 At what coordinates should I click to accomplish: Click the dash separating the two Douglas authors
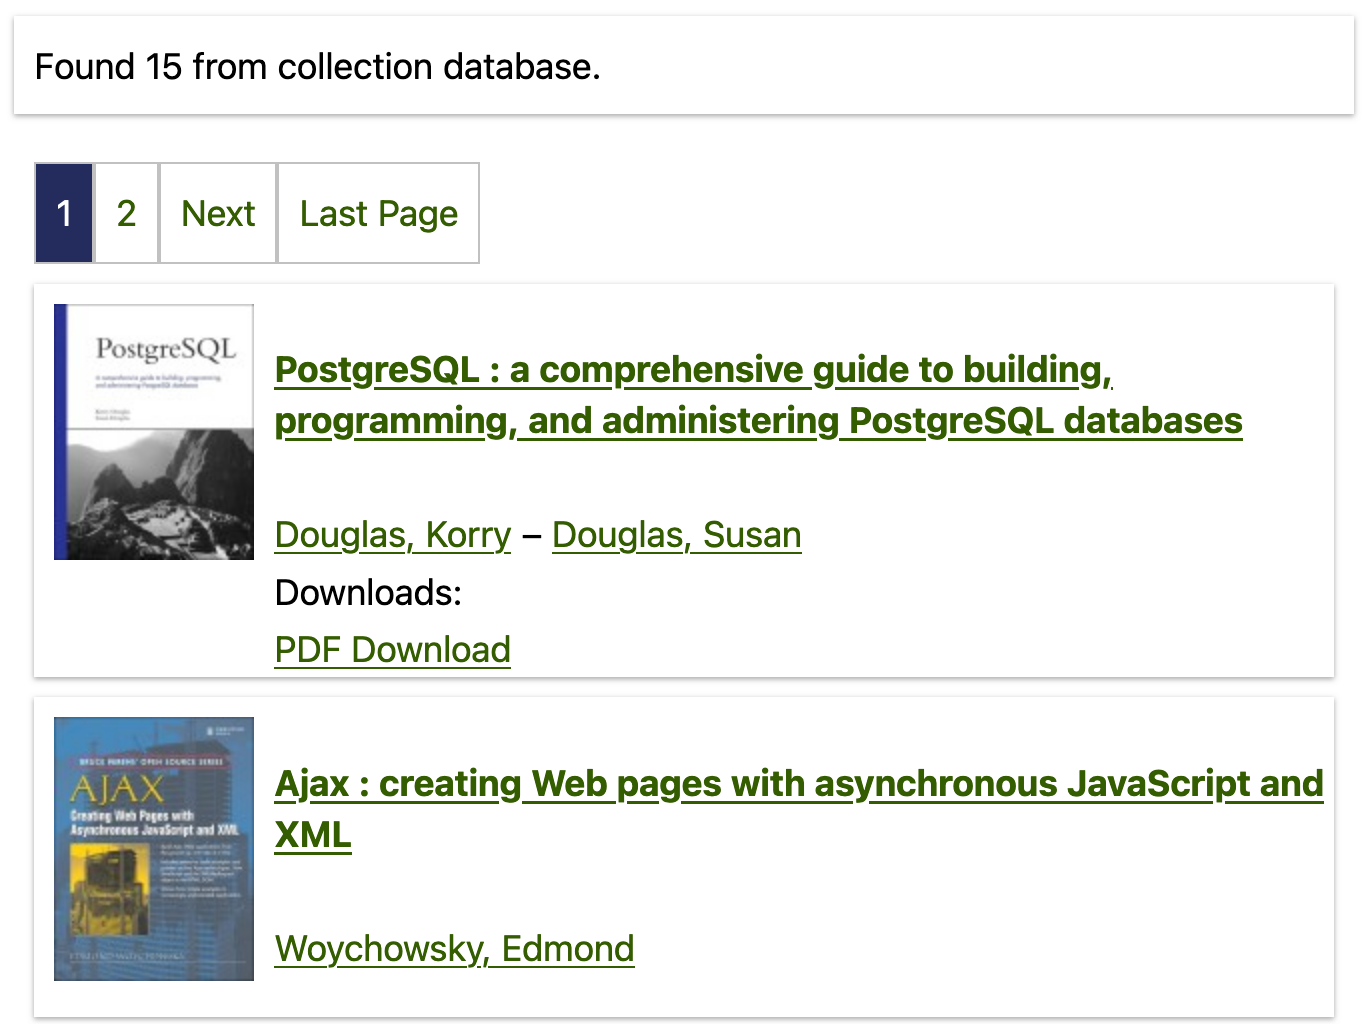tap(531, 536)
